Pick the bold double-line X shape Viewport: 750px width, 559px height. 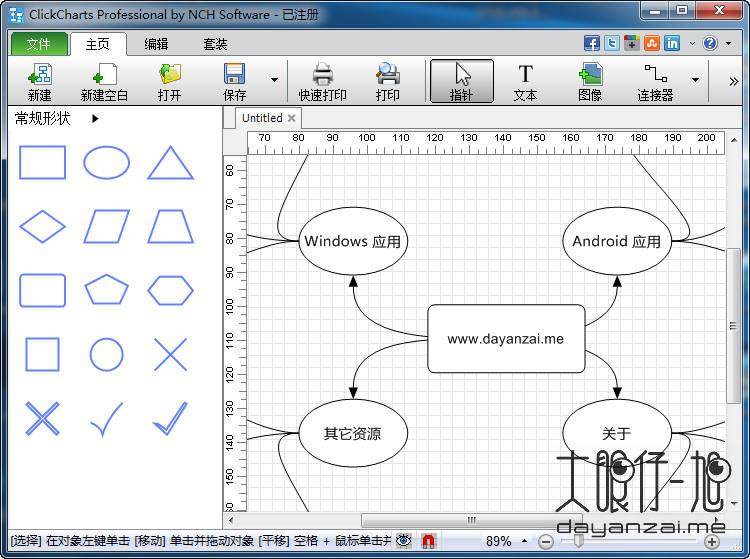pyautogui.click(x=42, y=418)
